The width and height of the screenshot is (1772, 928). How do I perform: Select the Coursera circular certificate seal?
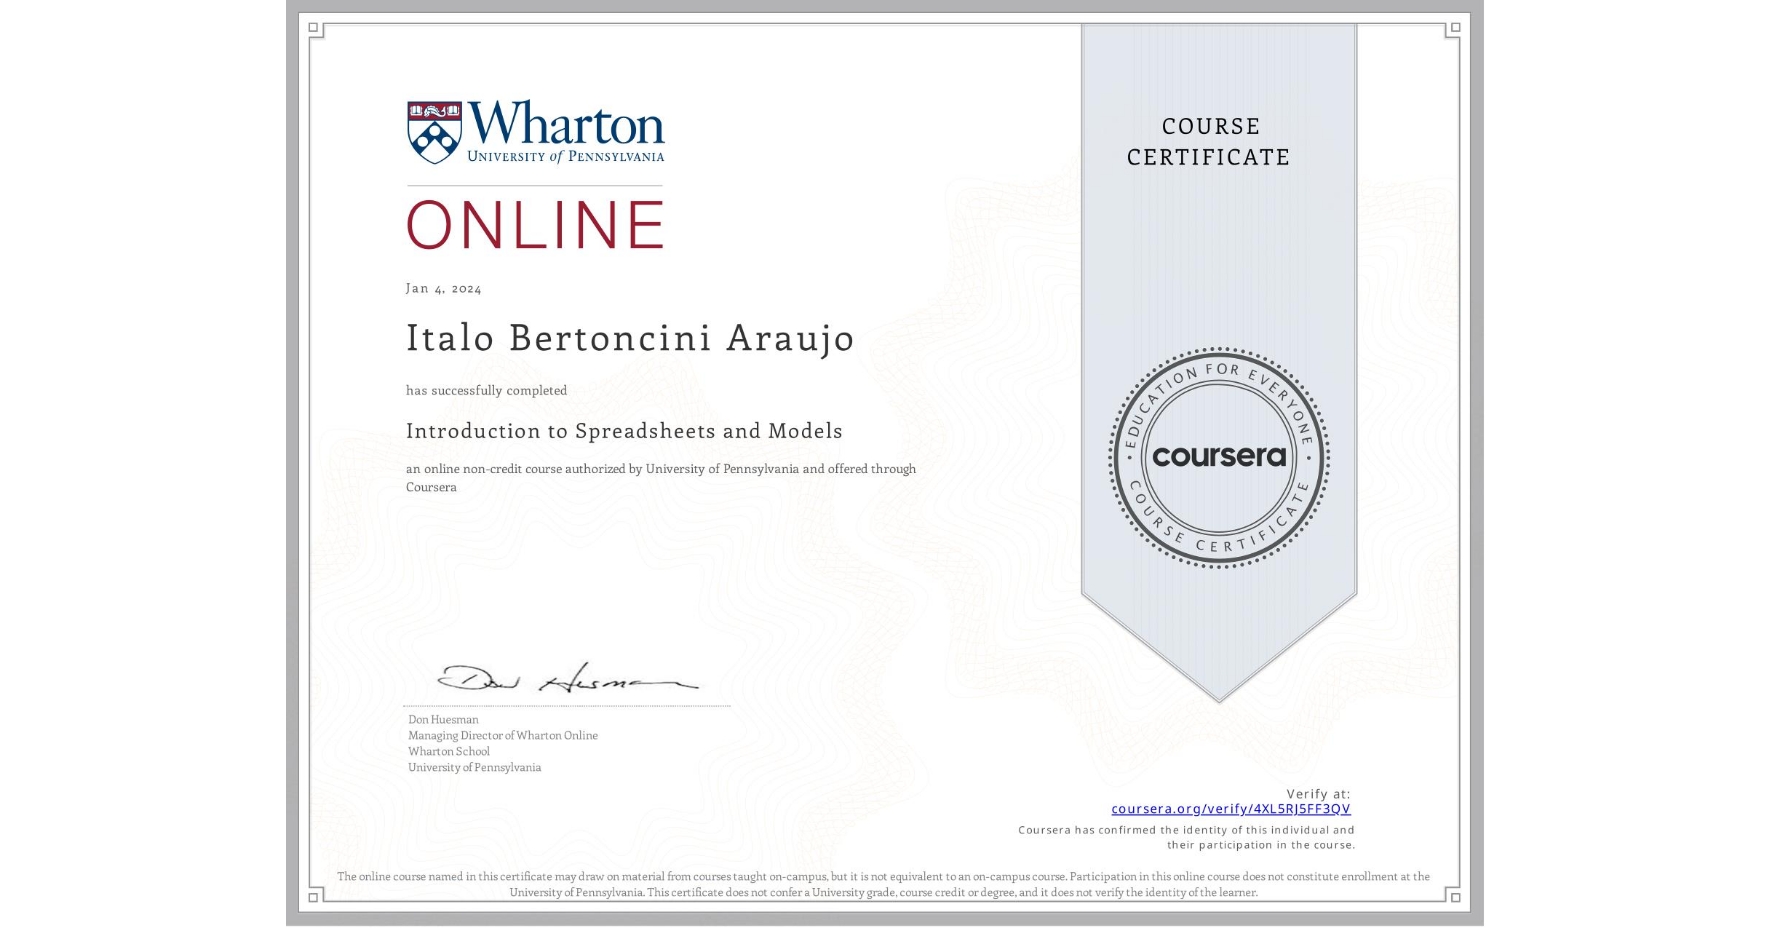click(1218, 458)
